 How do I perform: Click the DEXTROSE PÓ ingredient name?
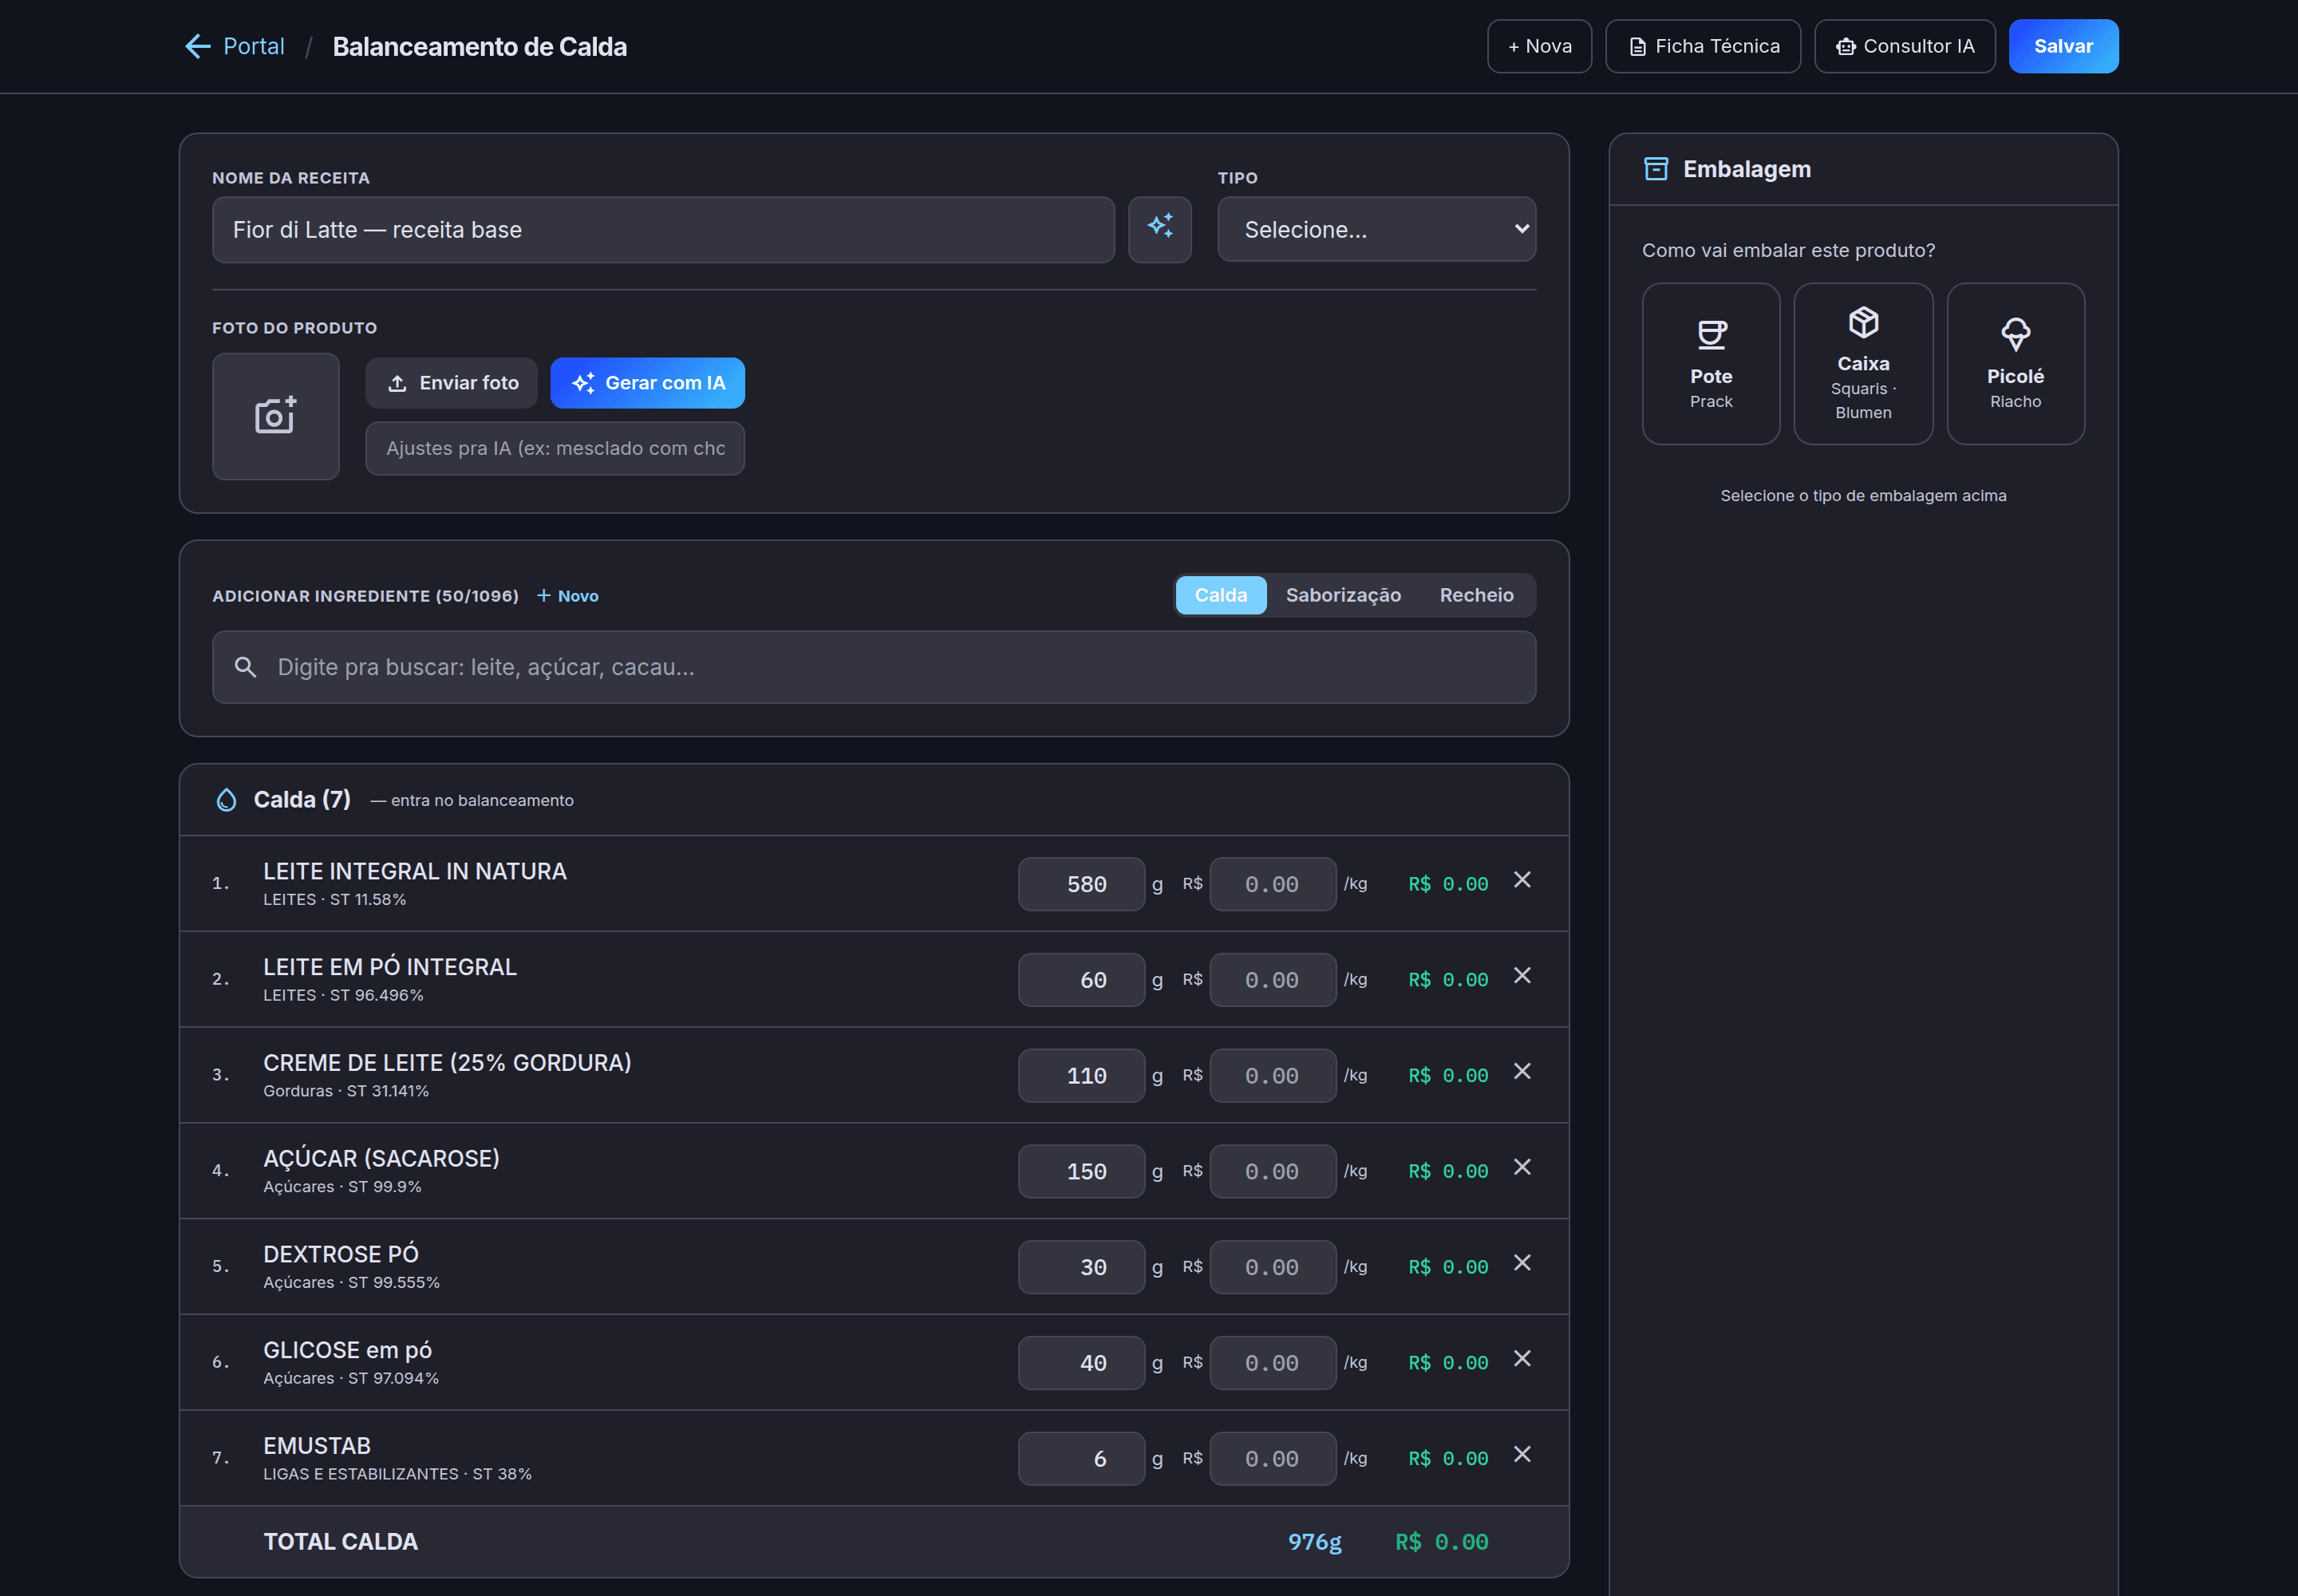tap(340, 1254)
